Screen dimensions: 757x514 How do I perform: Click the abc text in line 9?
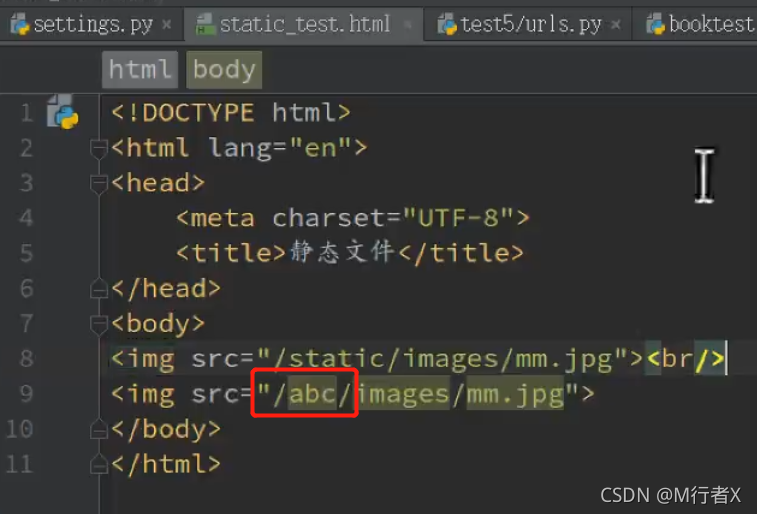[312, 394]
